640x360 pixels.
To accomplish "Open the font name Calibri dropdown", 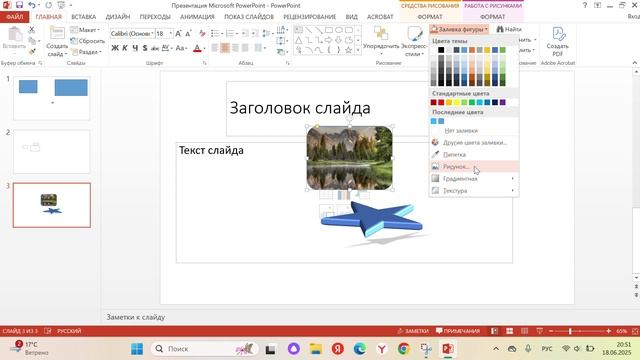I will click(x=153, y=33).
